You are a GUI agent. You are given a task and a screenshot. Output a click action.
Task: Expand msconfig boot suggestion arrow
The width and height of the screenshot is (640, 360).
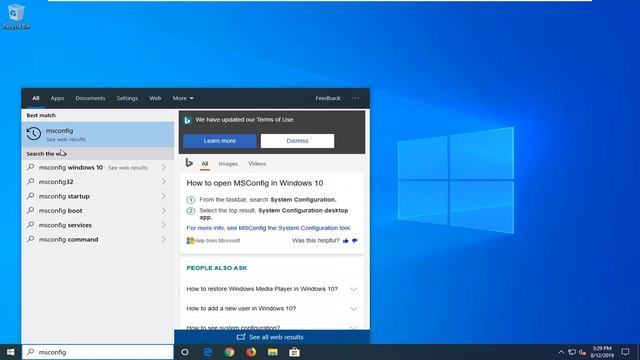click(163, 211)
